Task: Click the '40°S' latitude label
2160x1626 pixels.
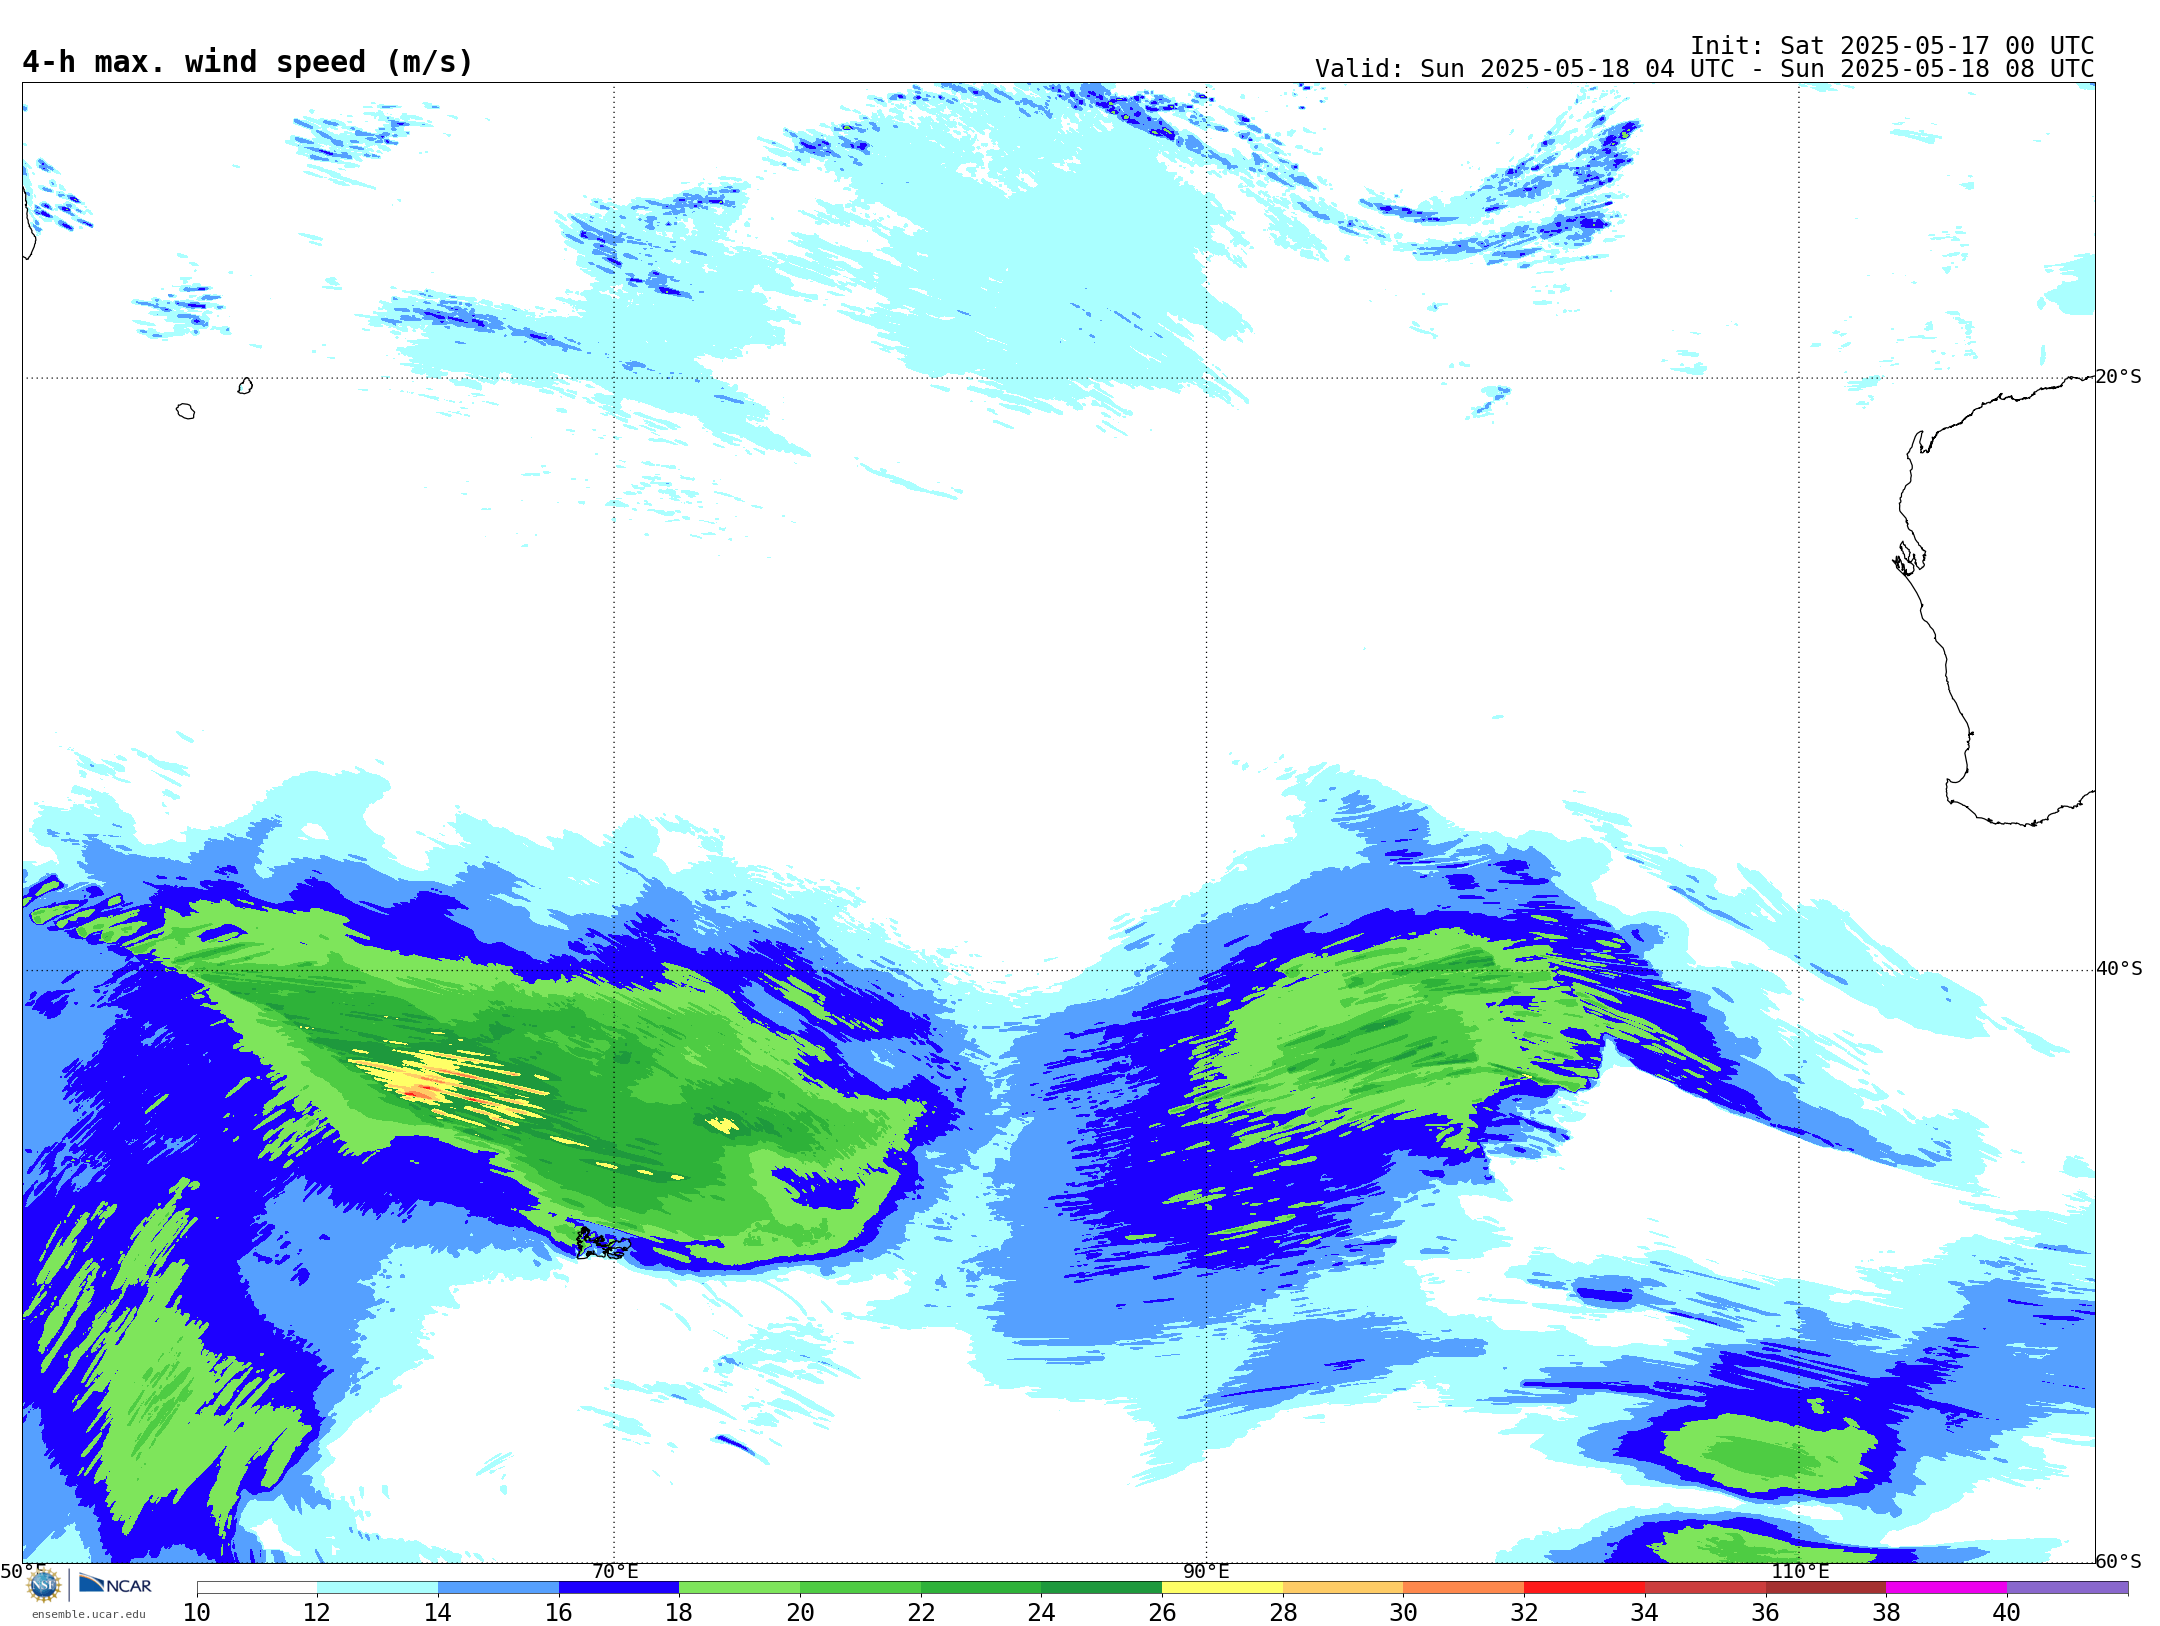Action: pos(2119,968)
